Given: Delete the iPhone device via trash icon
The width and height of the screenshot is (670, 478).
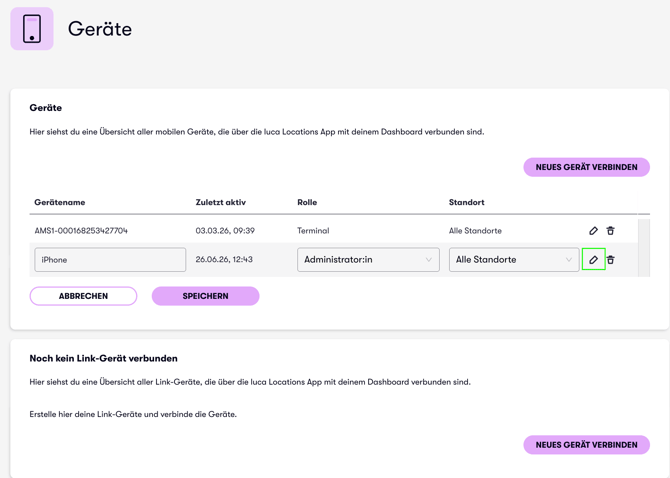Looking at the screenshot, I should click(x=611, y=260).
